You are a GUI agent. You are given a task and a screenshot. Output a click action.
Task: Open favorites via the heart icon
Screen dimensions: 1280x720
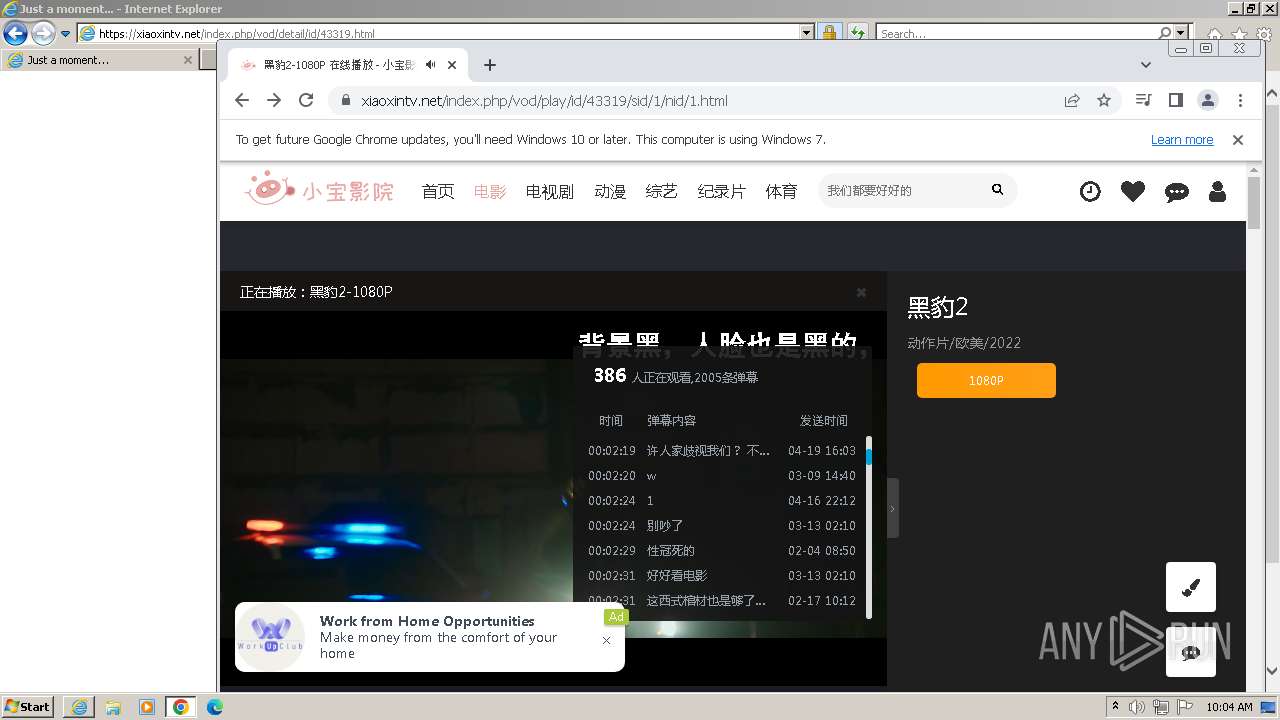coord(1133,191)
